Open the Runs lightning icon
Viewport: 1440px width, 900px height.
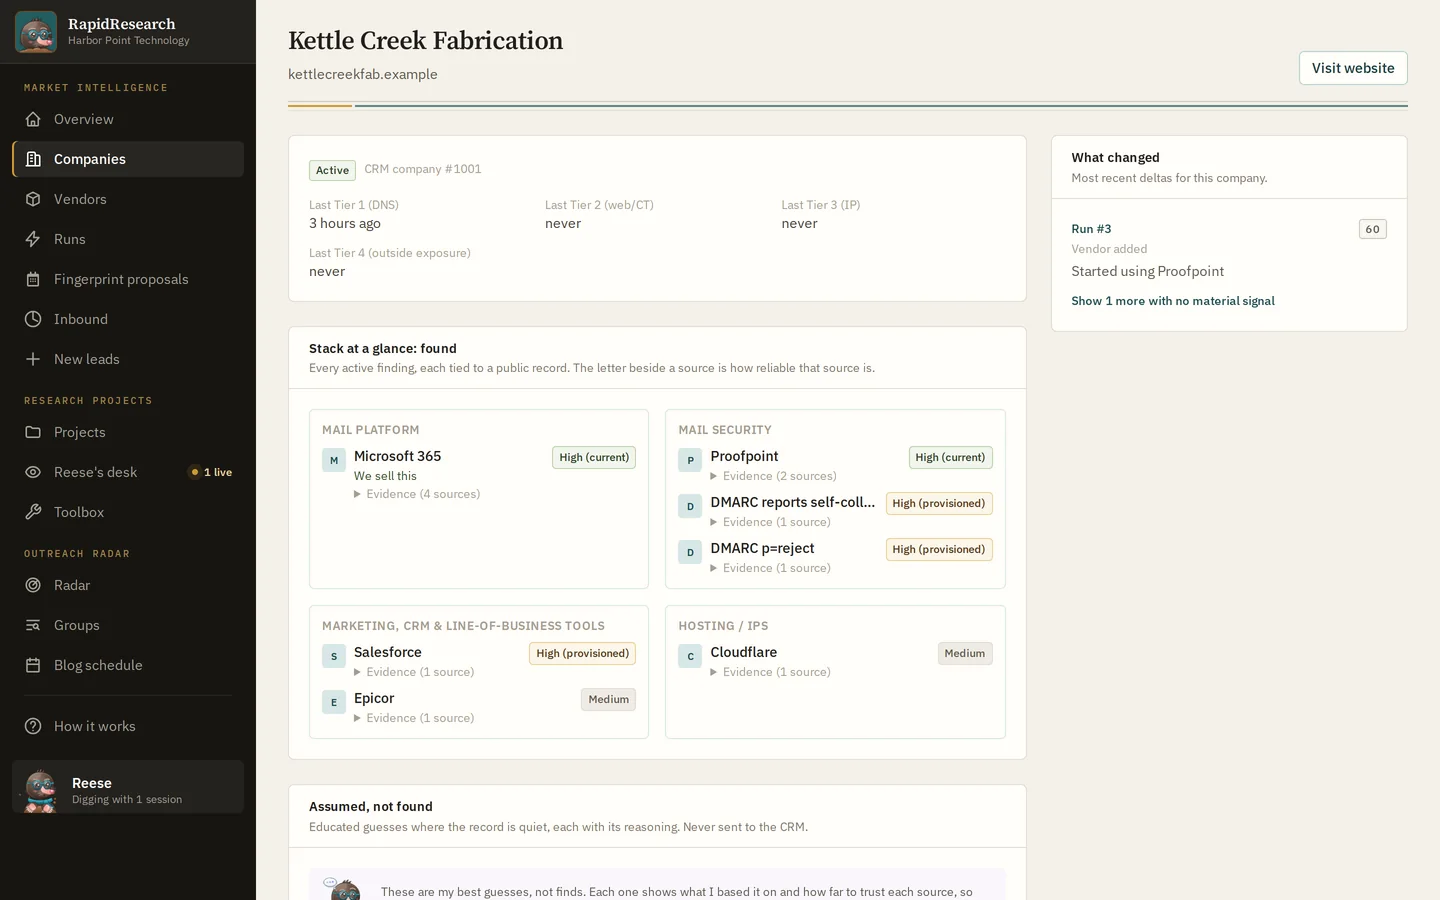click(x=33, y=239)
